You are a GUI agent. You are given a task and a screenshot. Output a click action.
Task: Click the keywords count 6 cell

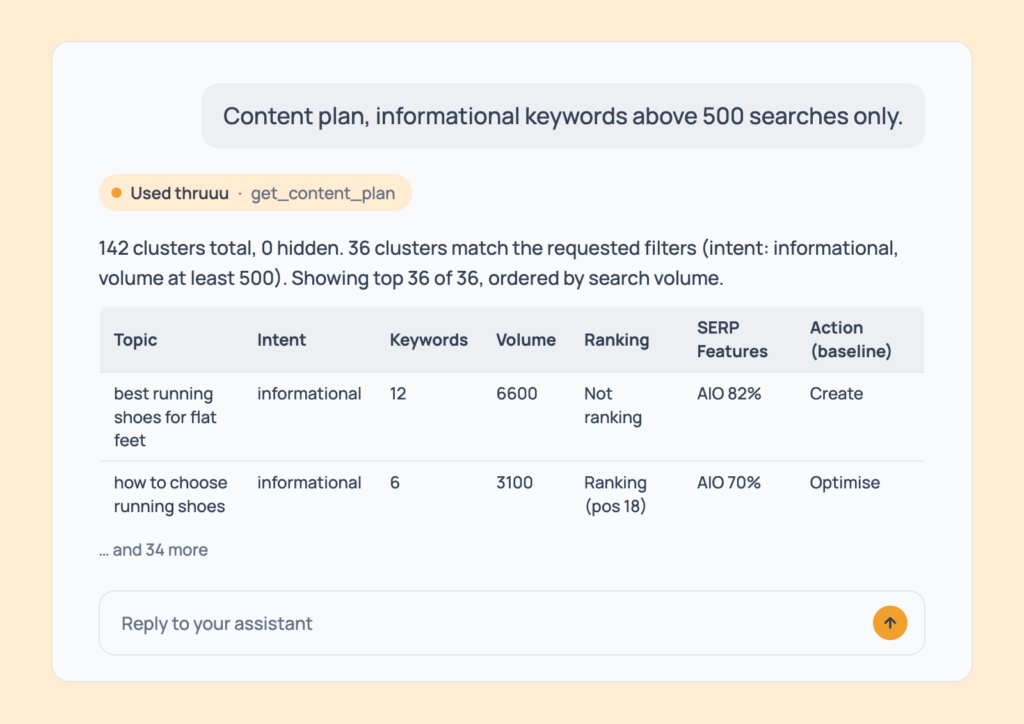pyautogui.click(x=394, y=482)
